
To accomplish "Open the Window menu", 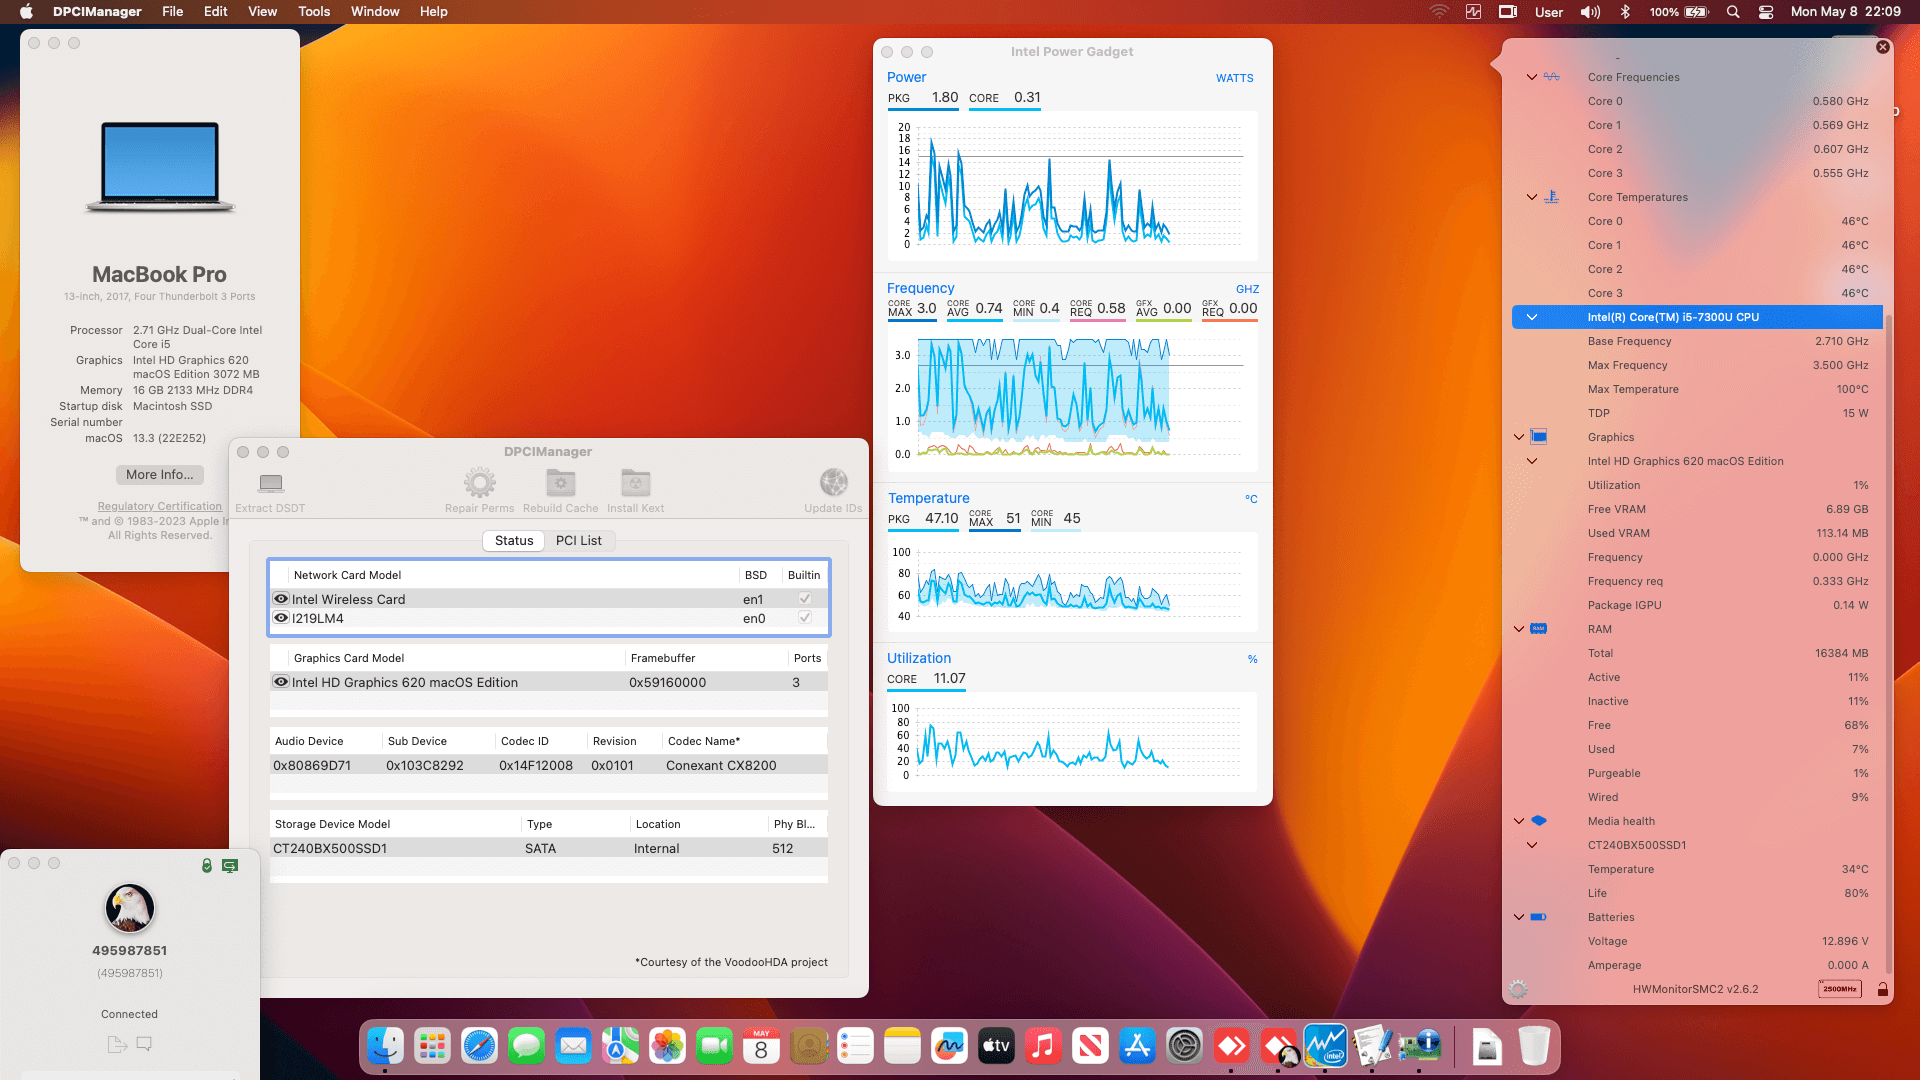I will pos(375,12).
